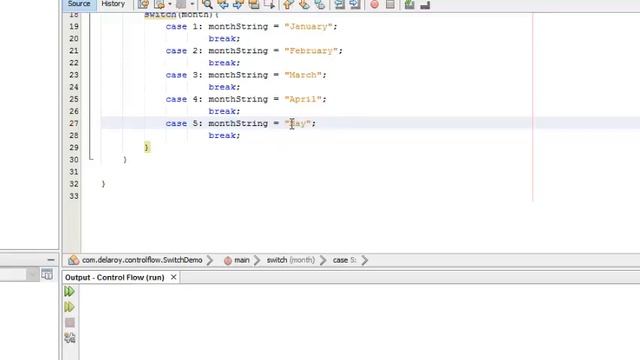Viewport: 640px width, 360px height.
Task: Click monthString on line 25
Action: coord(238,99)
